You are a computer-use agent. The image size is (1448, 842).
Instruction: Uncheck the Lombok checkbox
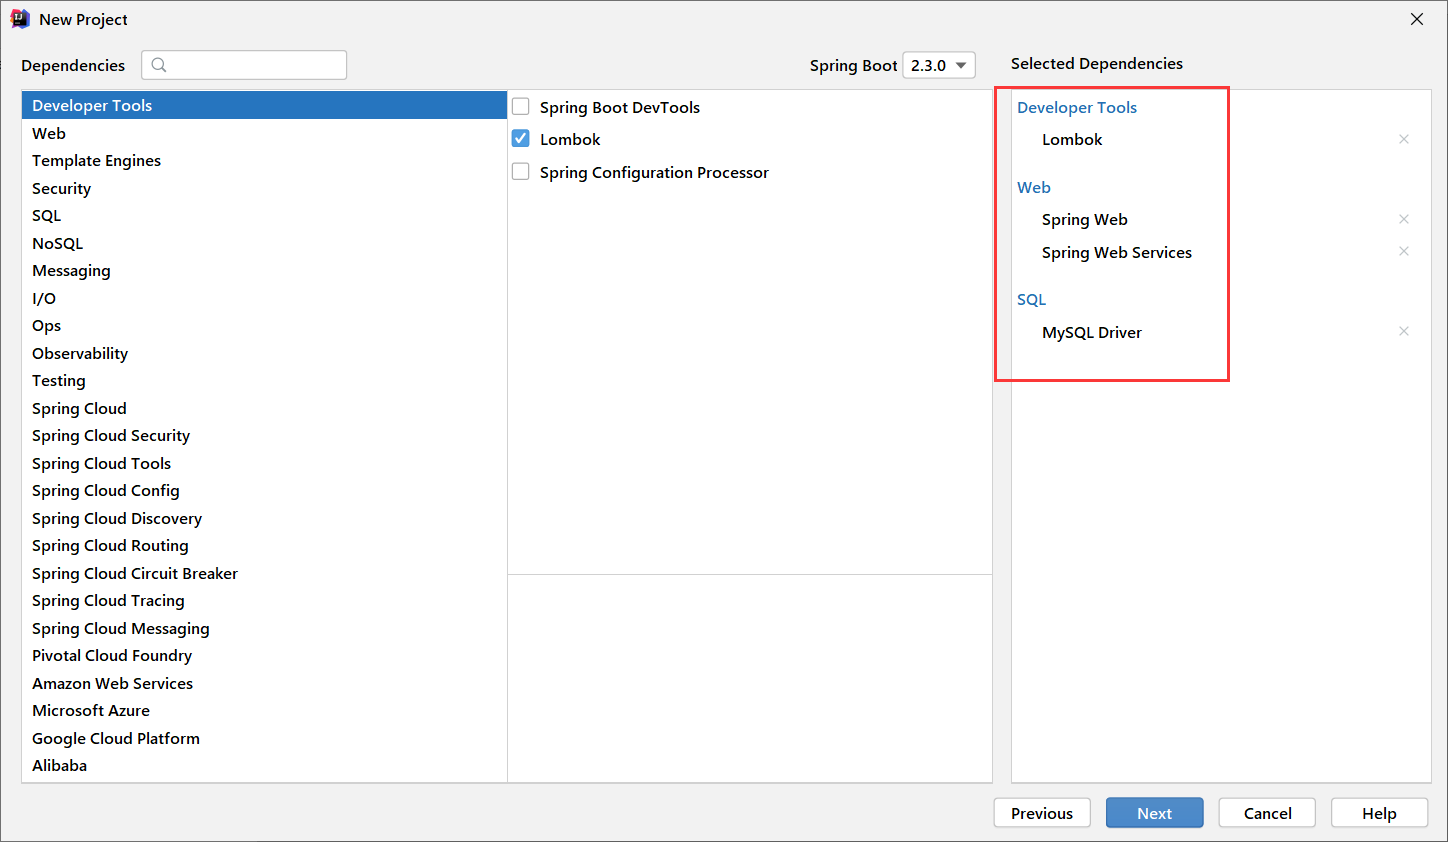pos(521,138)
